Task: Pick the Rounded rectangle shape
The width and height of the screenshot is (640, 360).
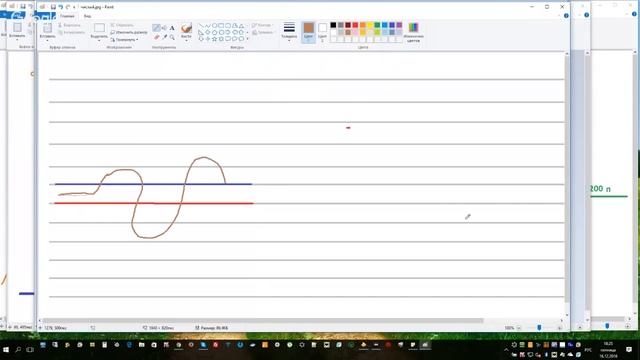Action: (228, 26)
